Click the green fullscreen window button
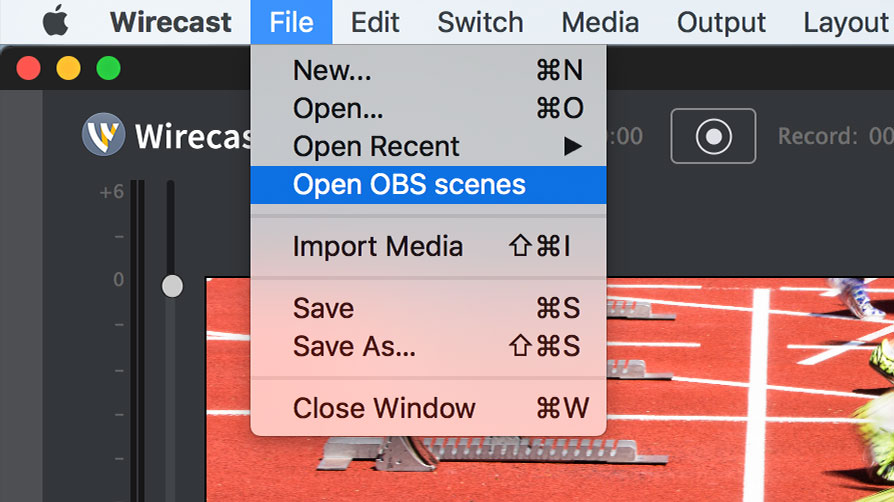 click(108, 68)
